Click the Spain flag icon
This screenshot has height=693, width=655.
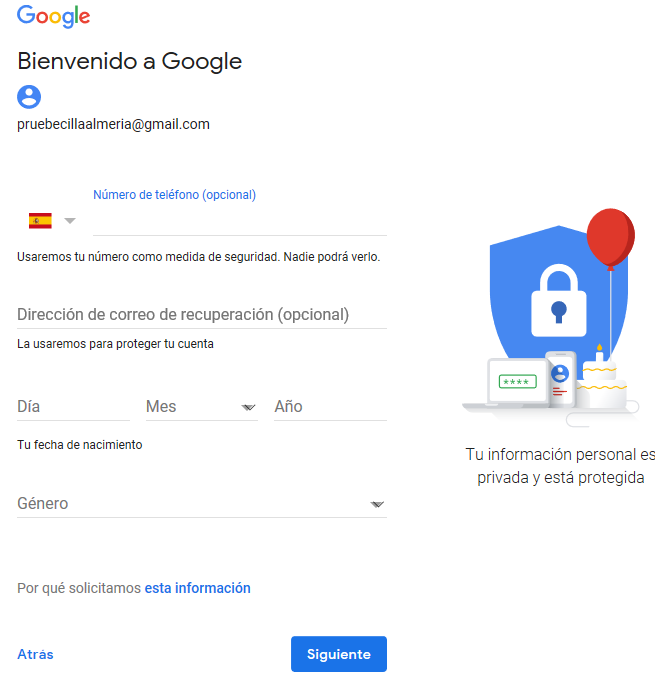pyautogui.click(x=40, y=220)
